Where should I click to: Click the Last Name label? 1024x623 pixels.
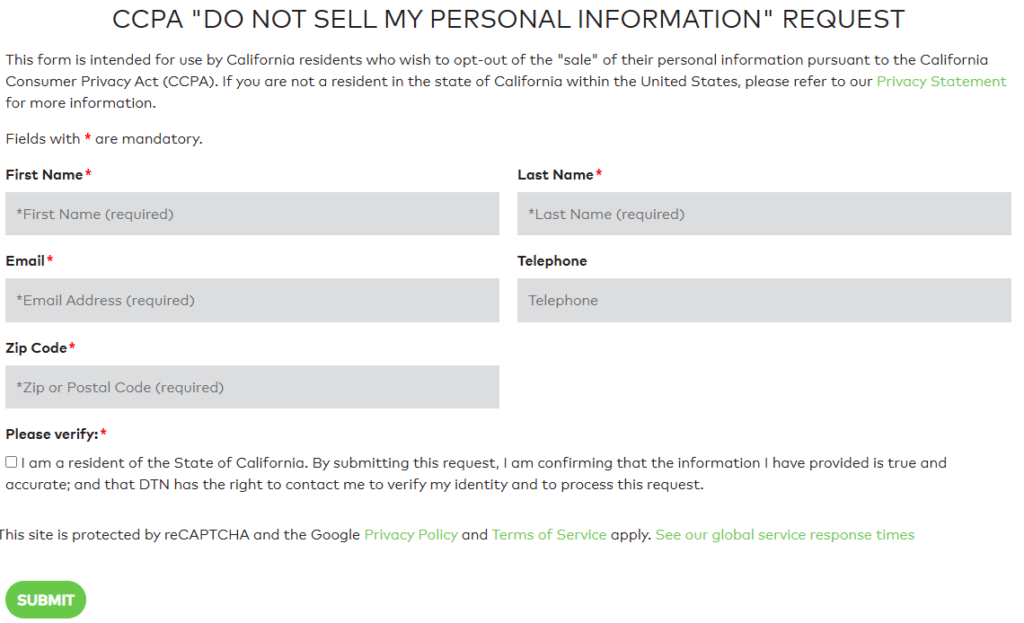556,174
